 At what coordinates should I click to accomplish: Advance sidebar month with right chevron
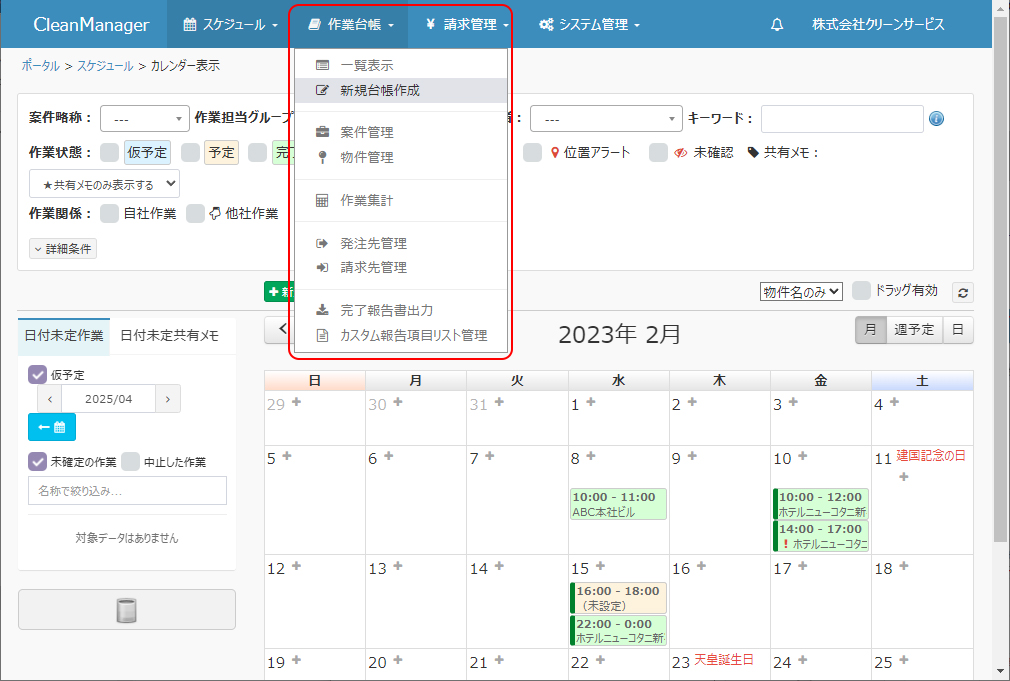coord(168,398)
